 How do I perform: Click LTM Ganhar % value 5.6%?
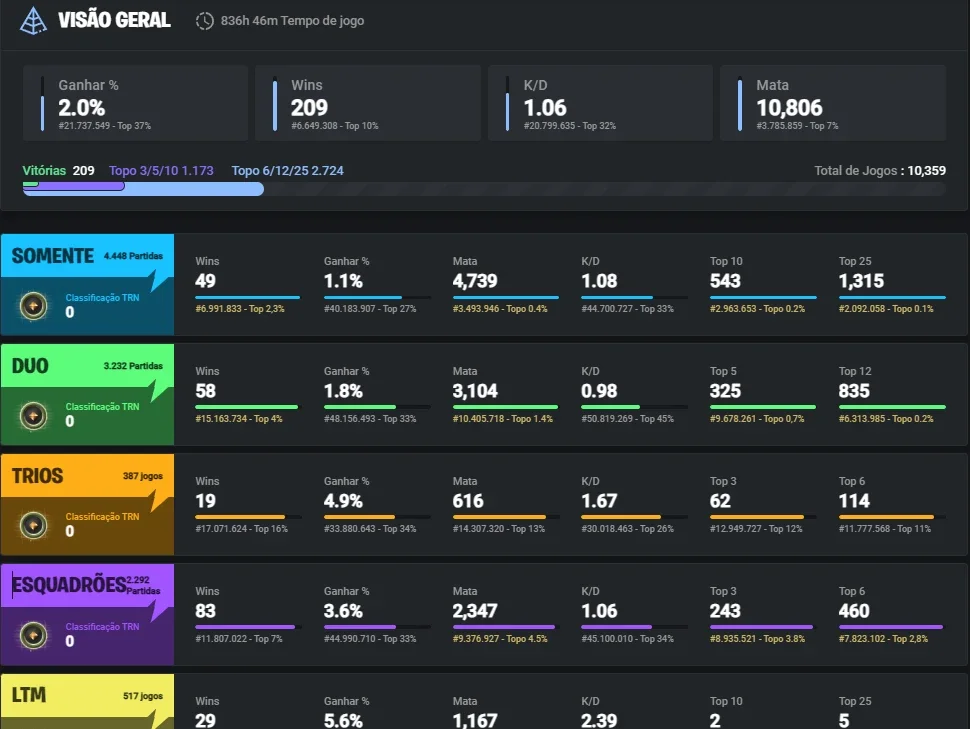pos(343,720)
